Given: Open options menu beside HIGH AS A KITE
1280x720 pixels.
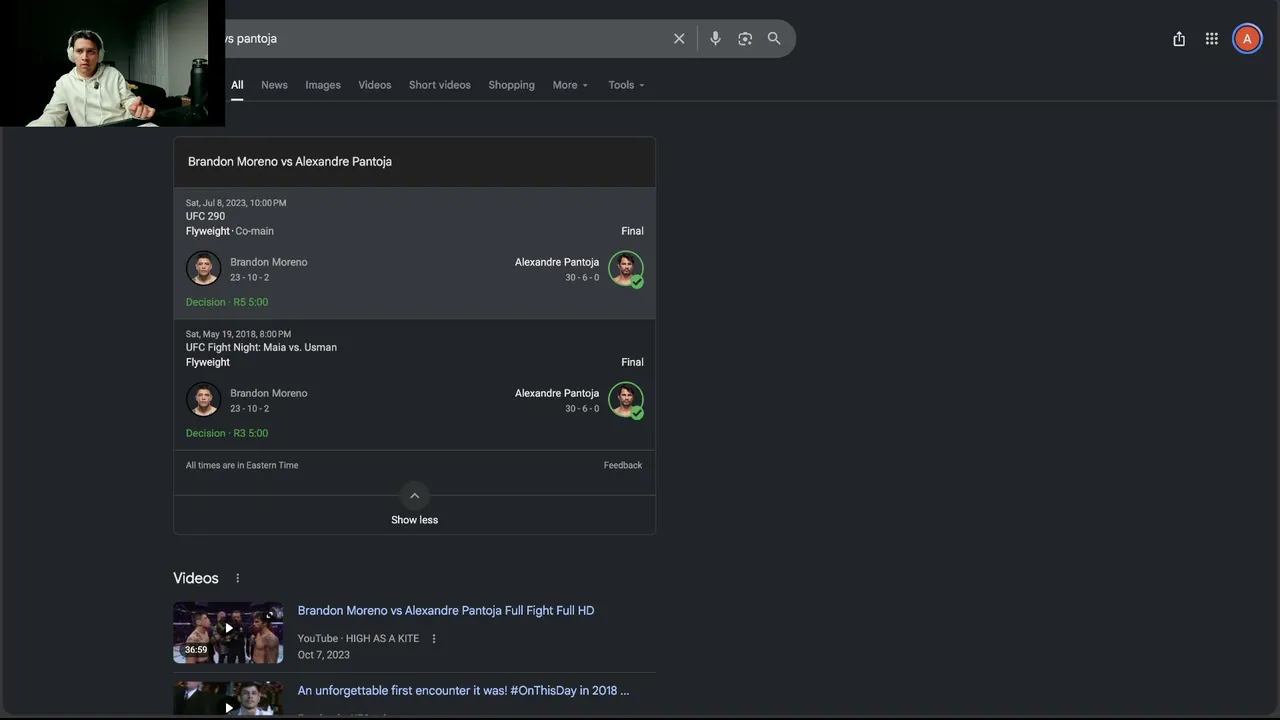Looking at the screenshot, I should tap(434, 639).
